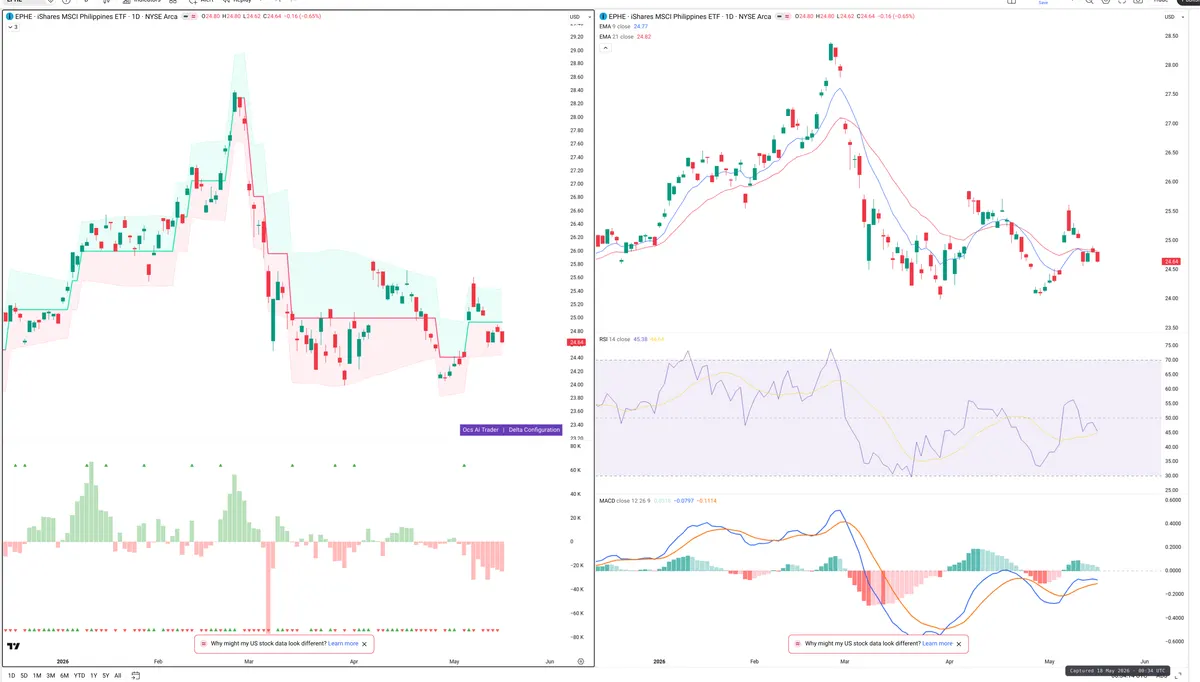
Task: Close the right chart's stock data notice
Action: tap(959, 644)
